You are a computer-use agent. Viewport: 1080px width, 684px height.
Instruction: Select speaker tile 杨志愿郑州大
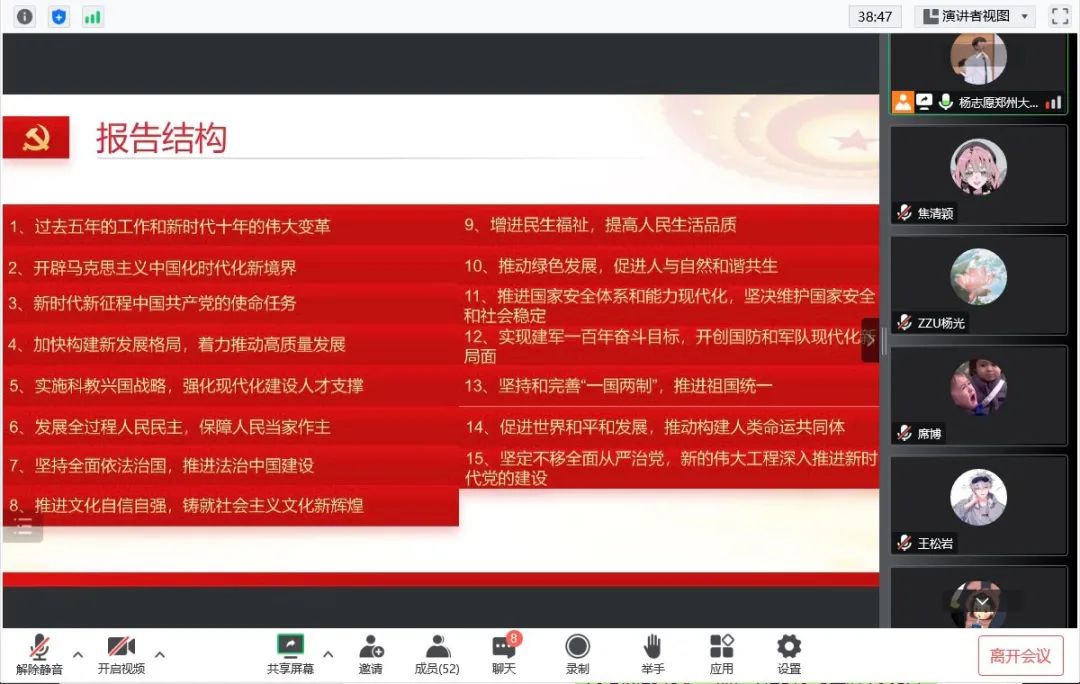pos(978,73)
